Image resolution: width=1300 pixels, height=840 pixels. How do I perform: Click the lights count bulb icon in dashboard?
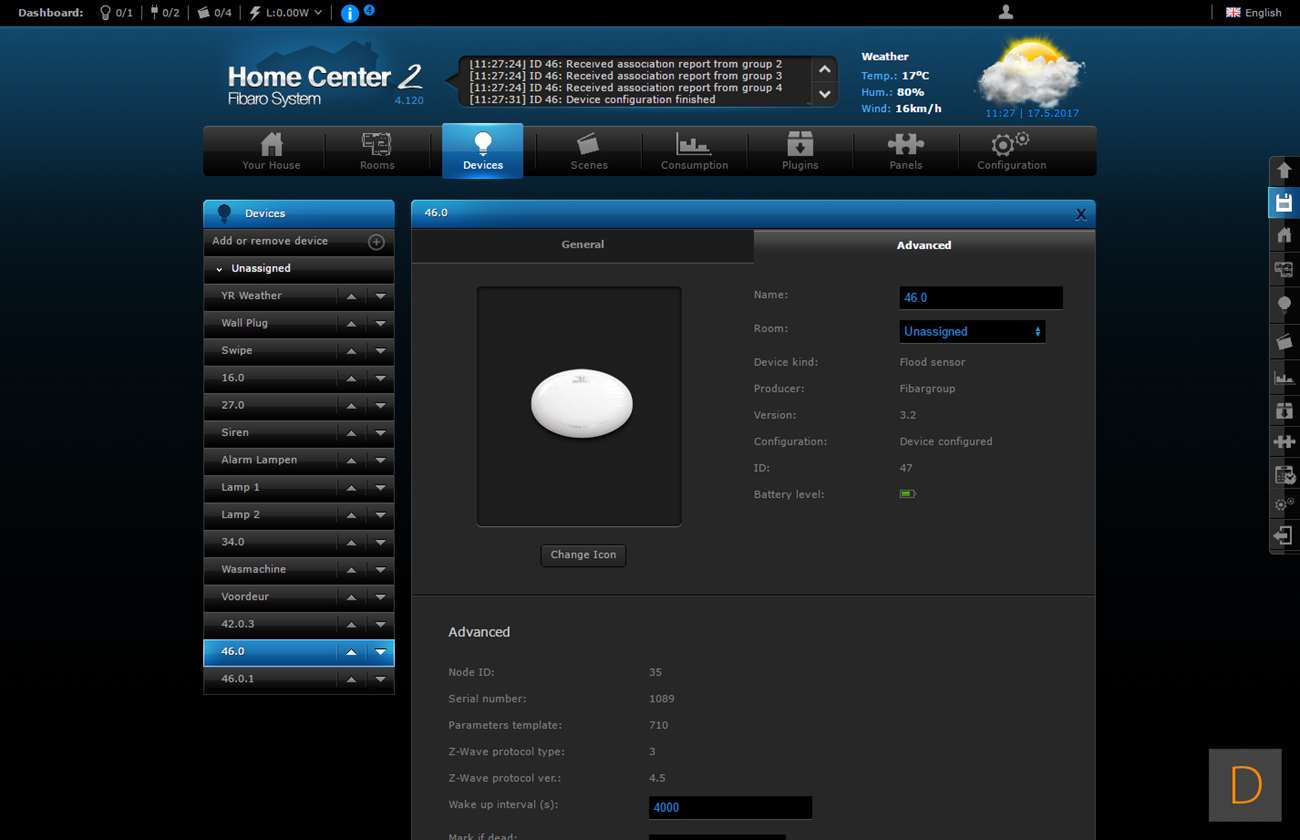tap(105, 13)
